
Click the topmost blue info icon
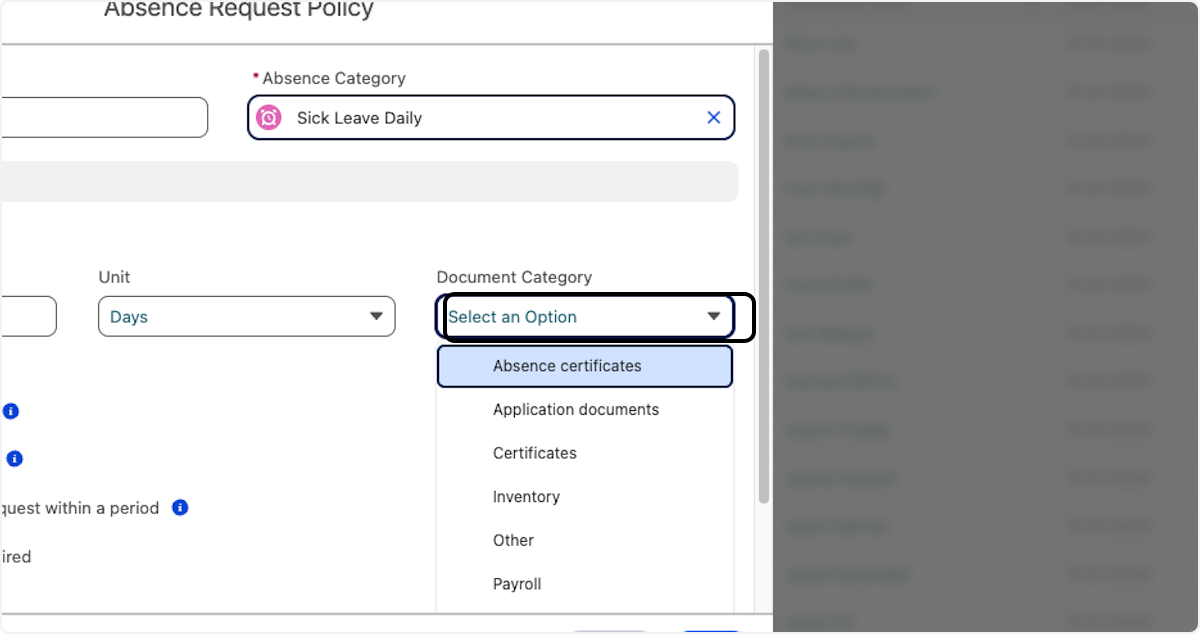tap(11, 411)
